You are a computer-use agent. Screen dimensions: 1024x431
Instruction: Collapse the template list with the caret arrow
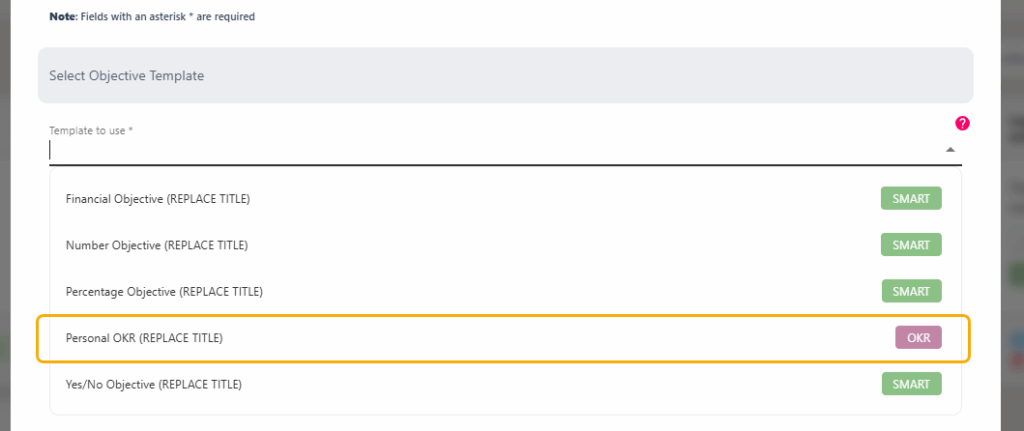click(x=950, y=150)
